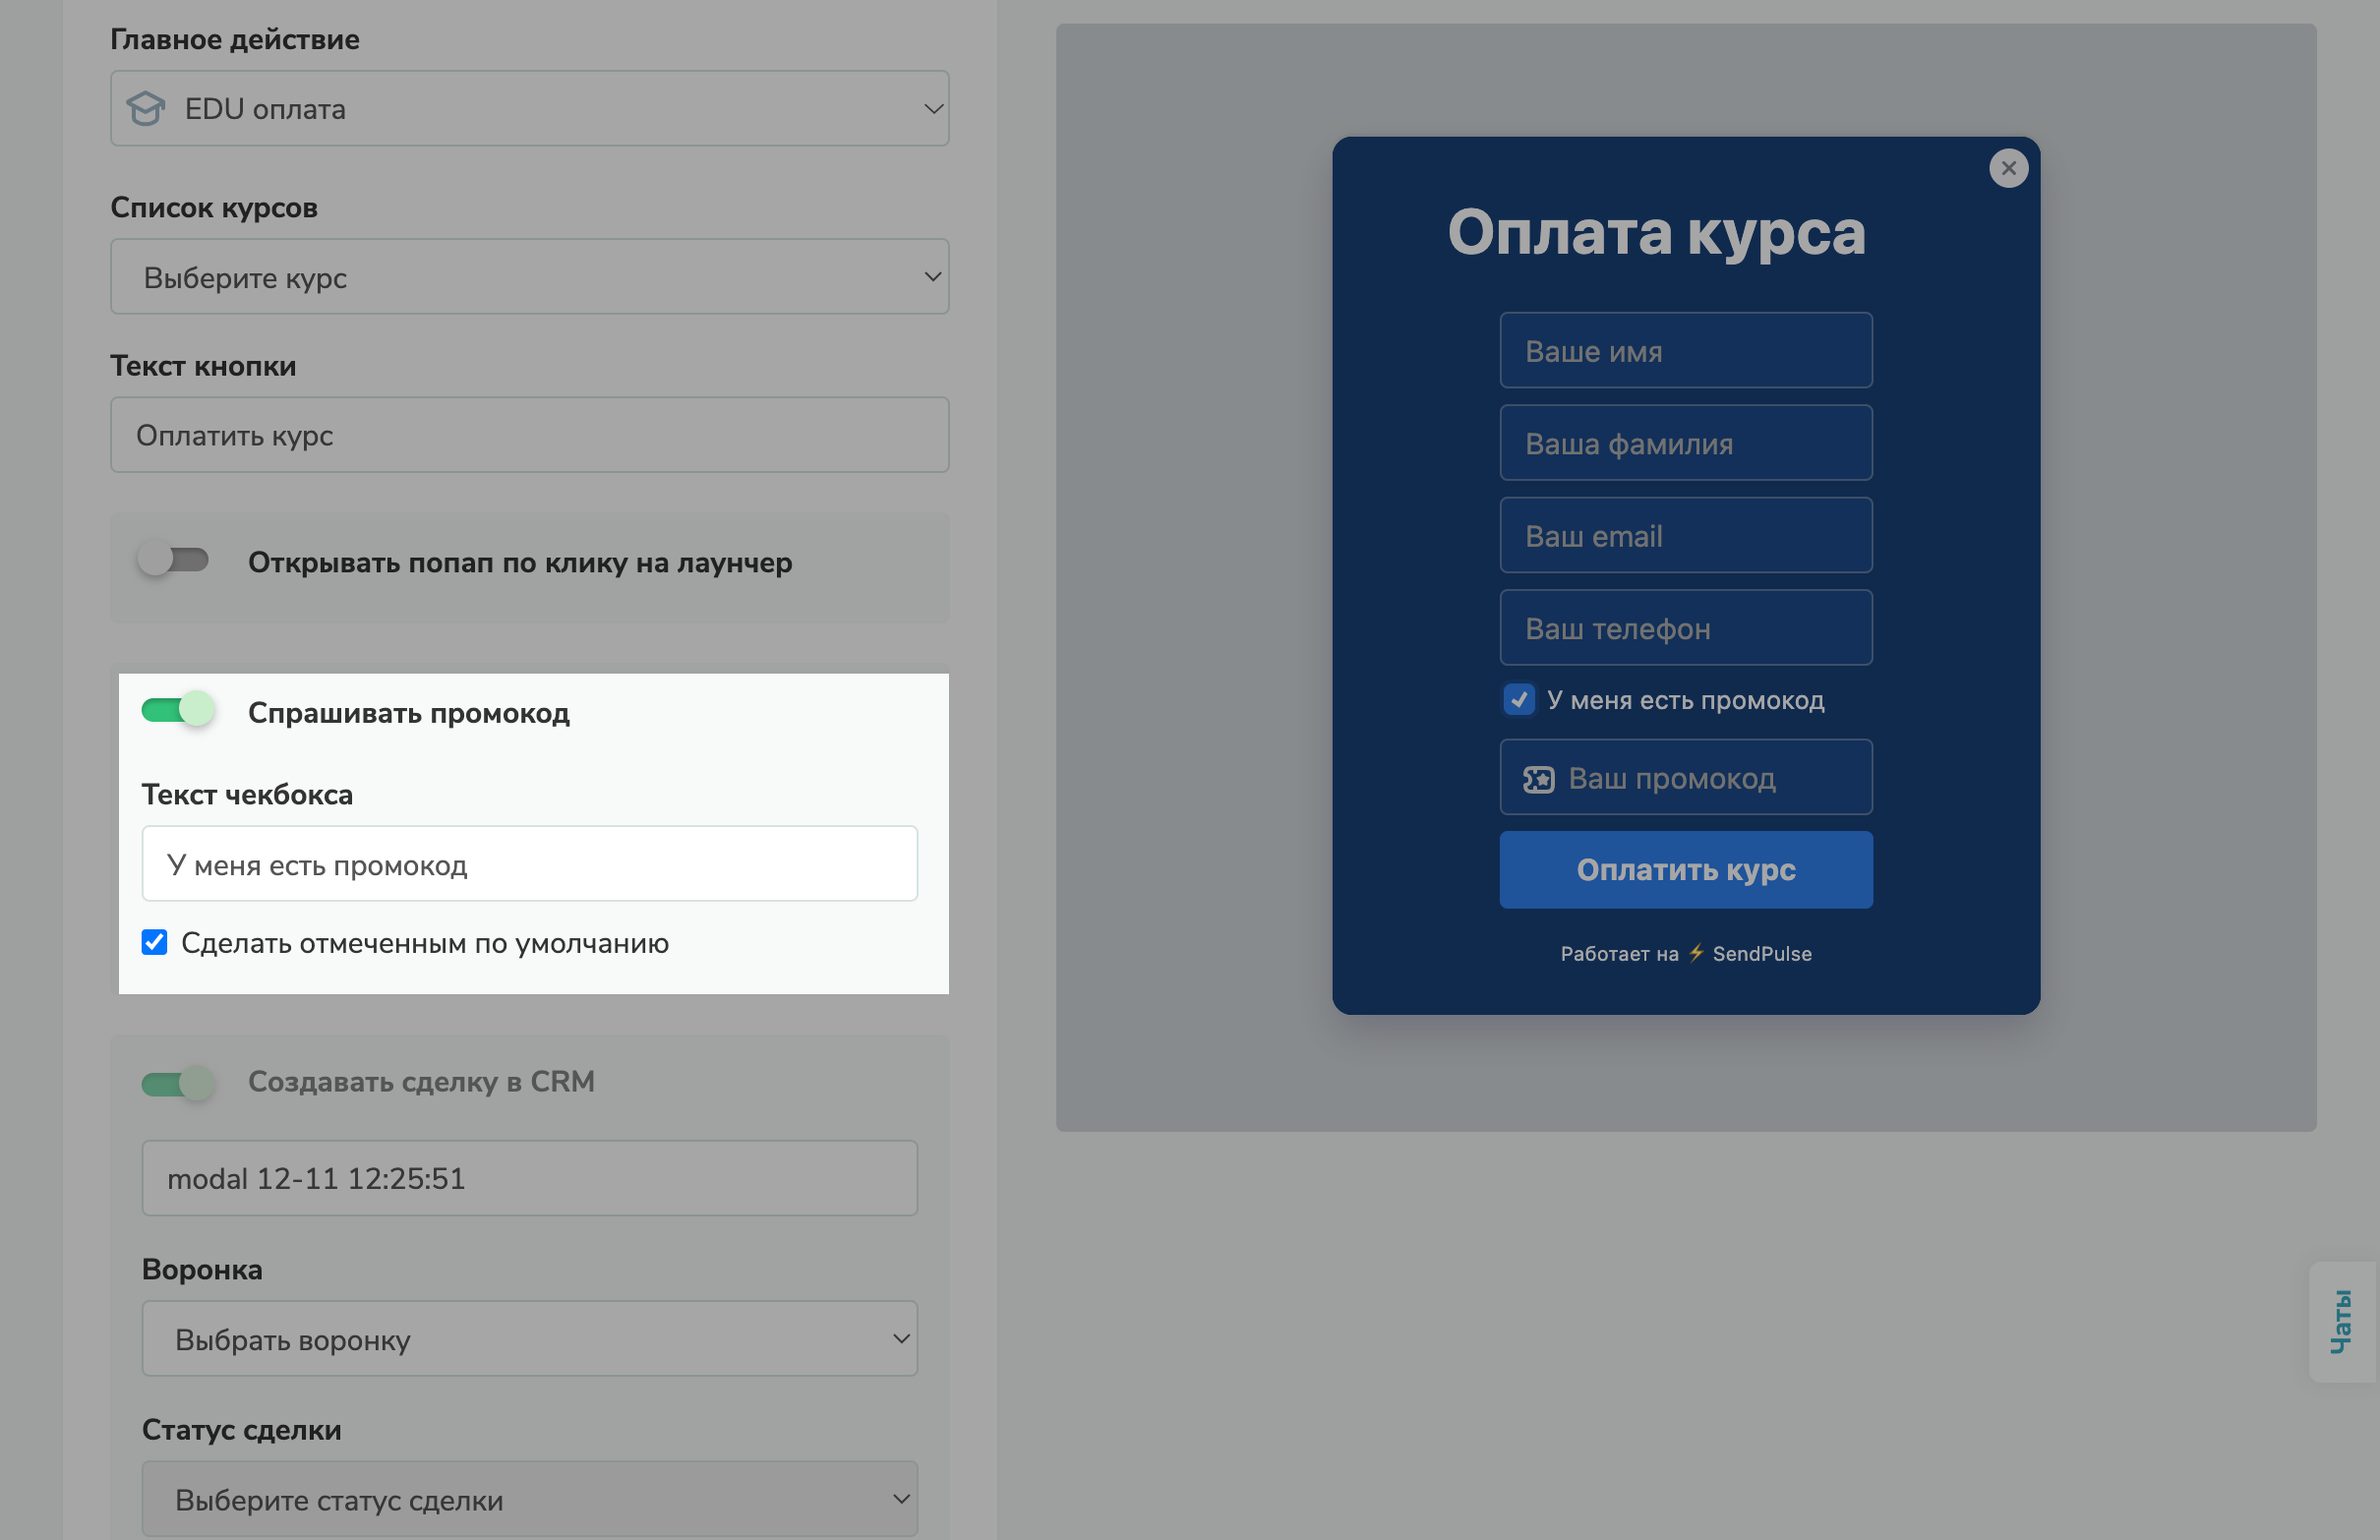Click the CRM deal name field modal 12-11
Viewport: 2380px width, 1540px height.
click(529, 1177)
